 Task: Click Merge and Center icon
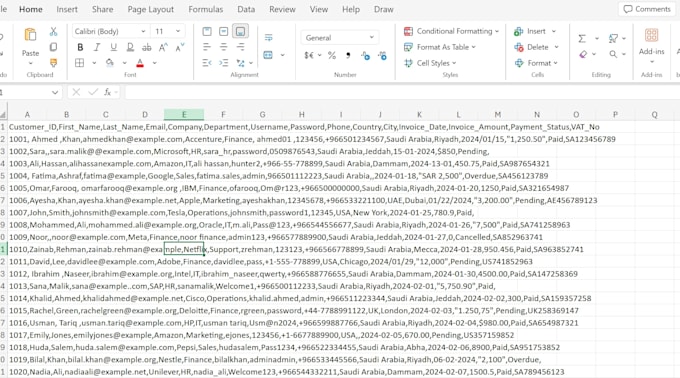click(268, 55)
